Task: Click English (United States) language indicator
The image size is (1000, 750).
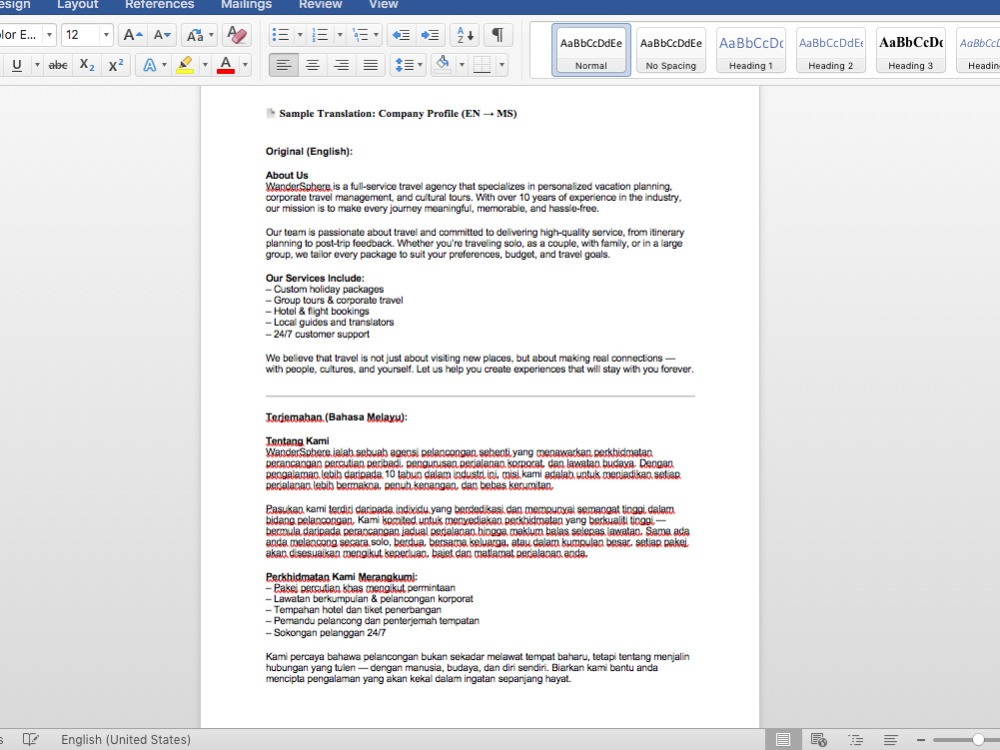Action: click(x=126, y=740)
